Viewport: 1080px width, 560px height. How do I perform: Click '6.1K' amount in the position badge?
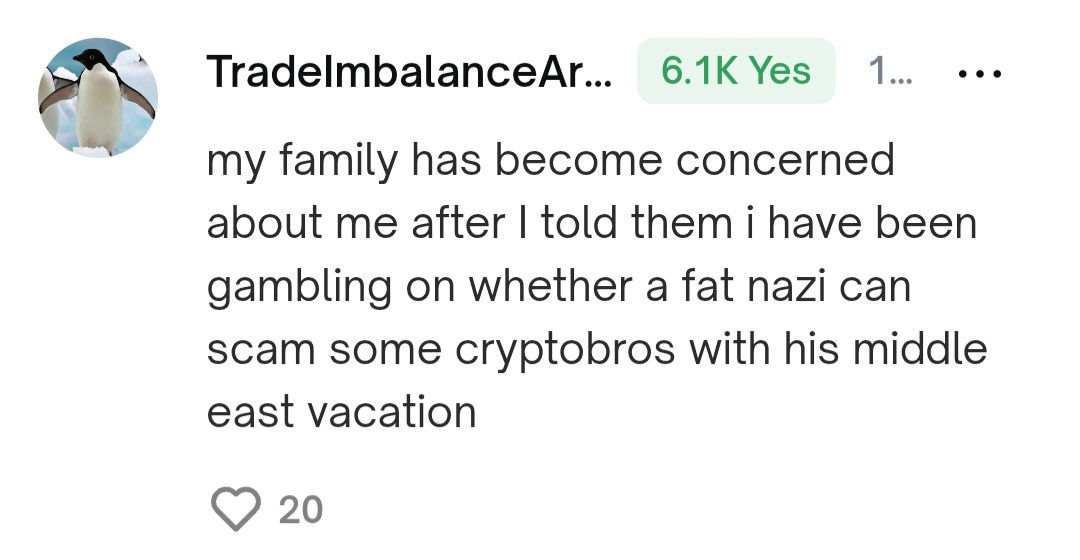(699, 71)
